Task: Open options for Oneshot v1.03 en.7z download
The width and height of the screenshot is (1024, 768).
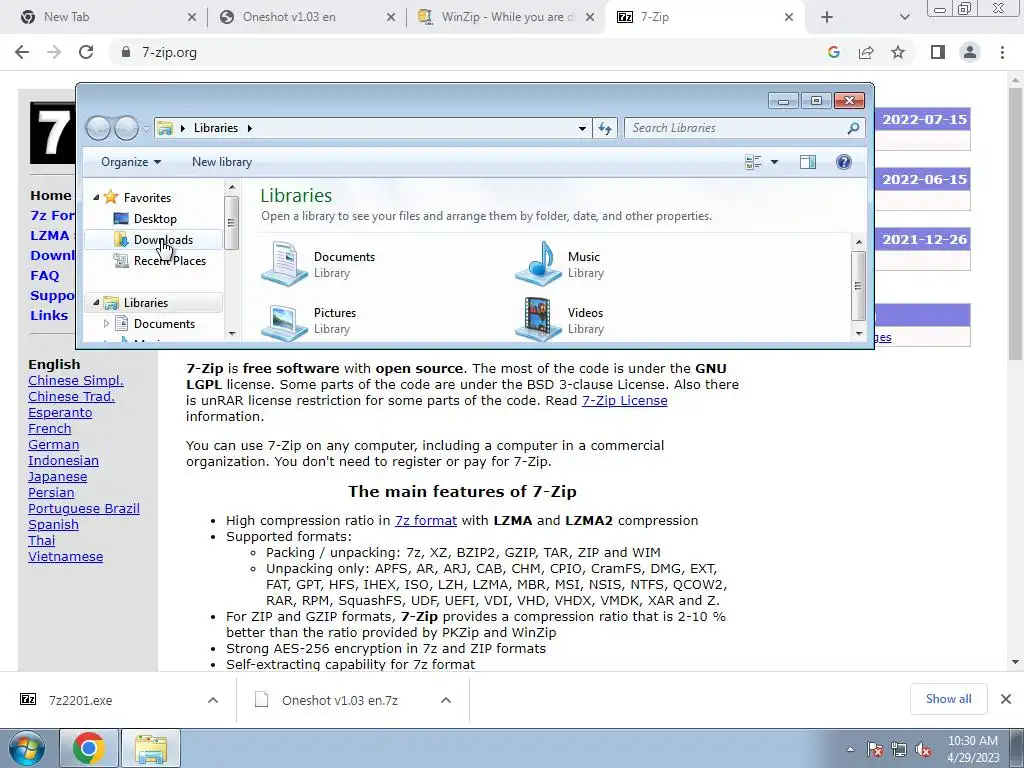Action: (446, 700)
